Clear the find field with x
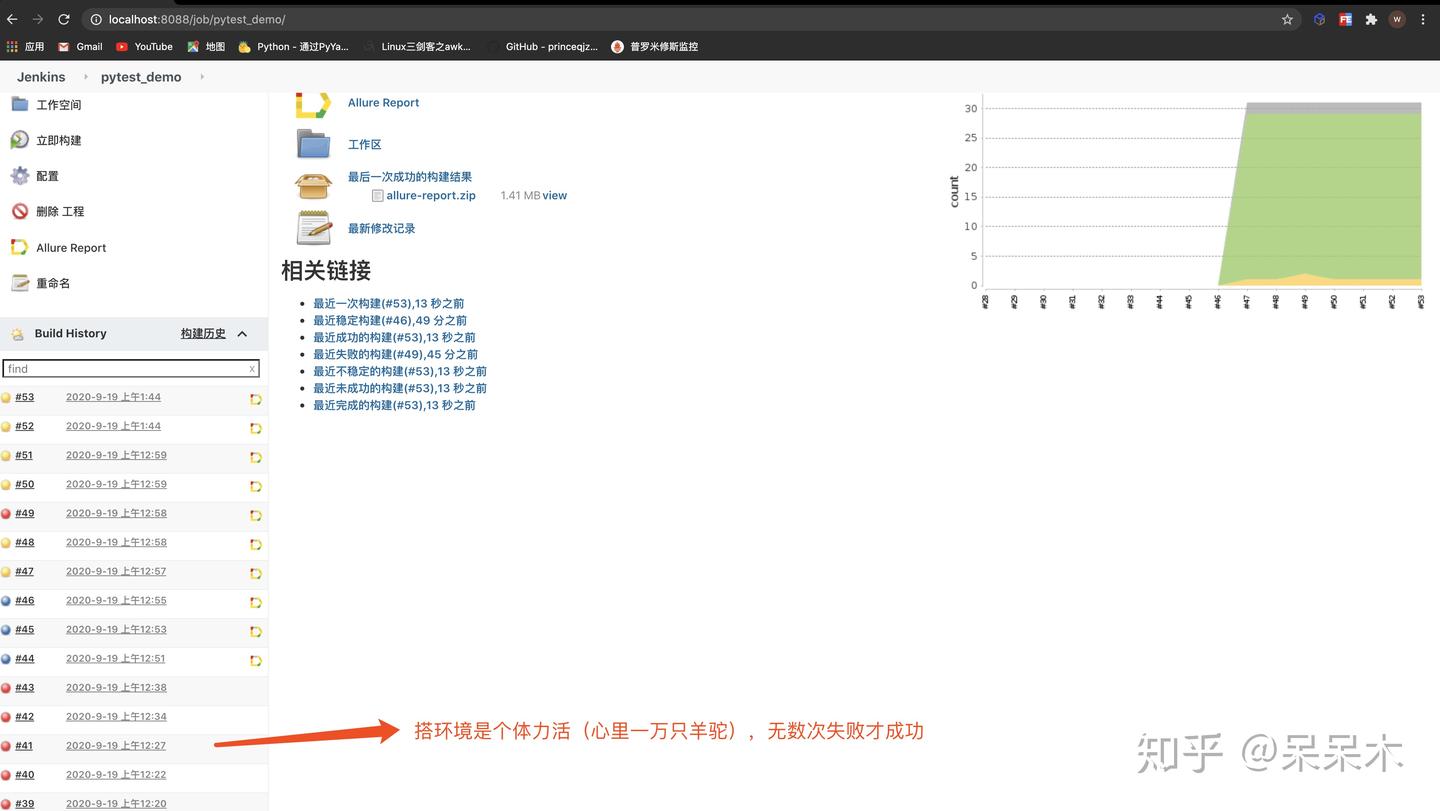Viewport: 1440px width, 811px height. tap(252, 369)
